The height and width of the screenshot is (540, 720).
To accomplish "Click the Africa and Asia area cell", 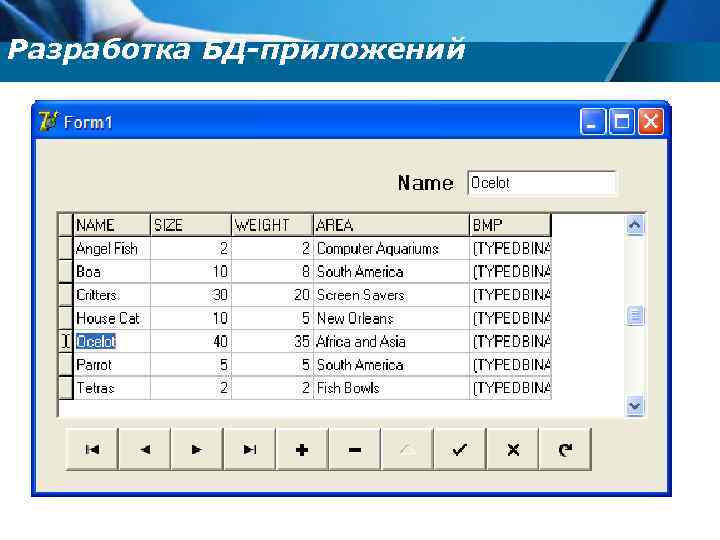I will coord(392,342).
